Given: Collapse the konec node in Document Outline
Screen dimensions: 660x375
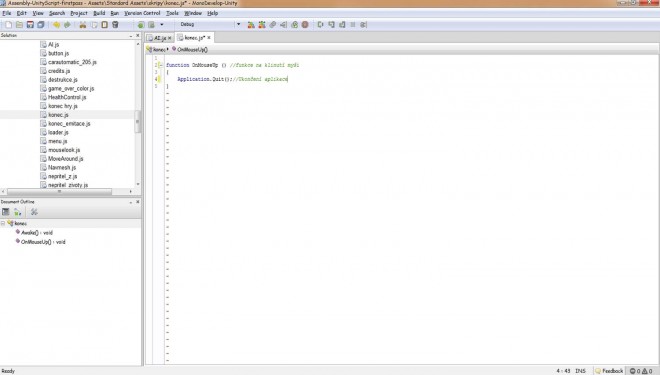Looking at the screenshot, I should [3, 223].
